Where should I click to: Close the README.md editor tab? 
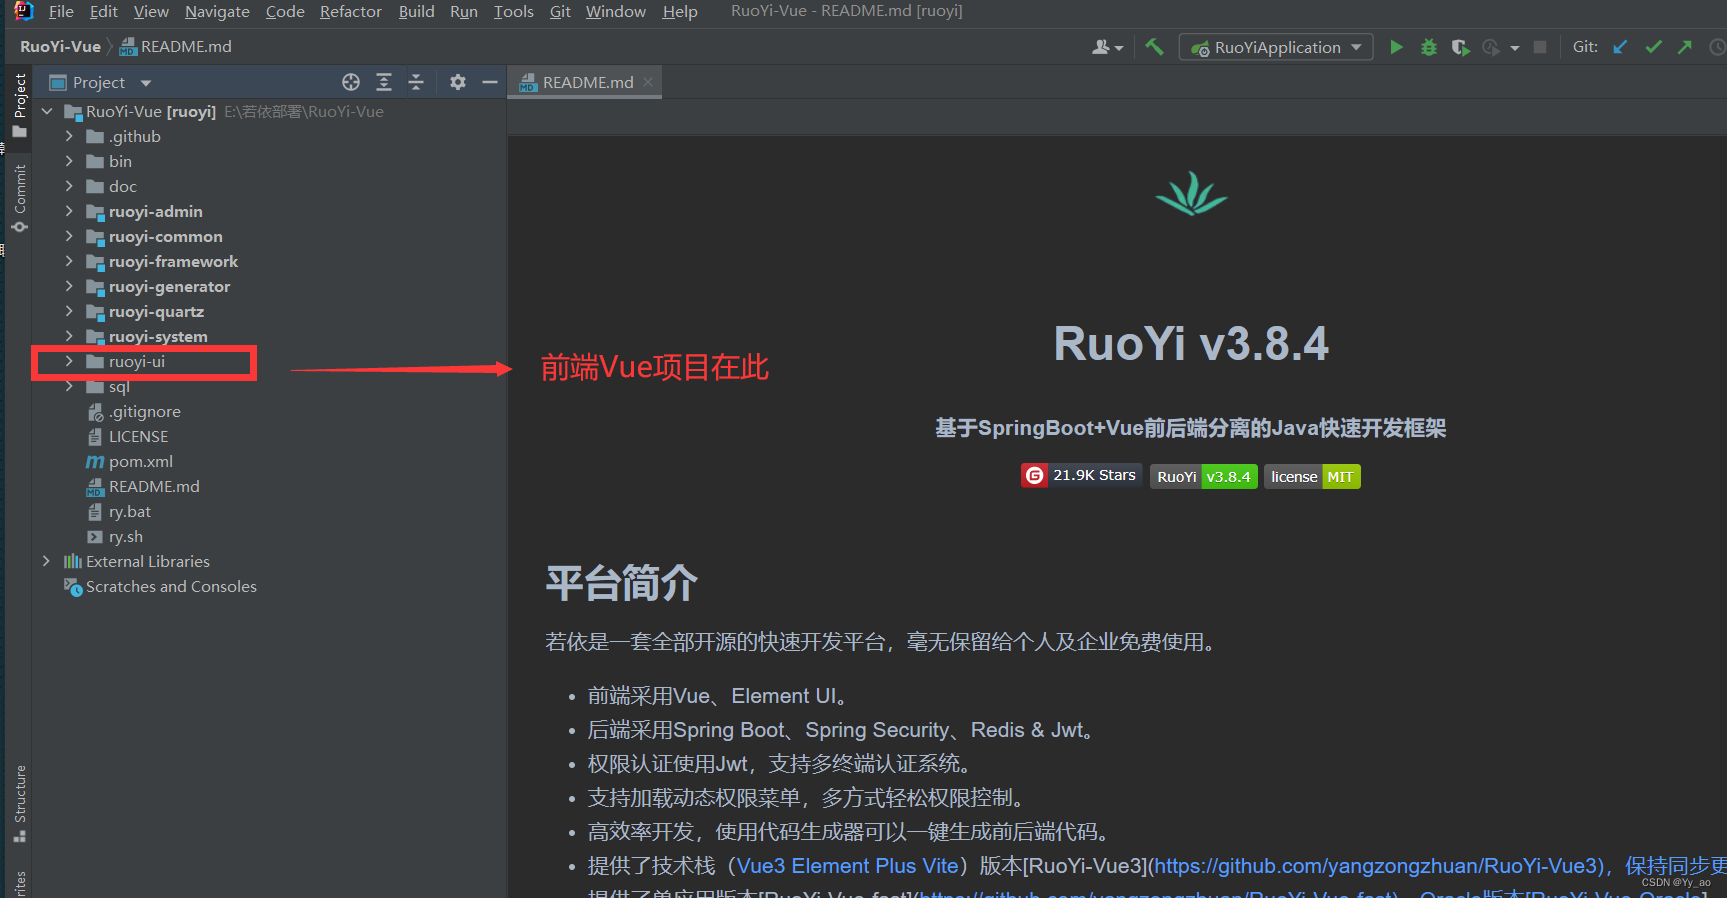coord(648,82)
